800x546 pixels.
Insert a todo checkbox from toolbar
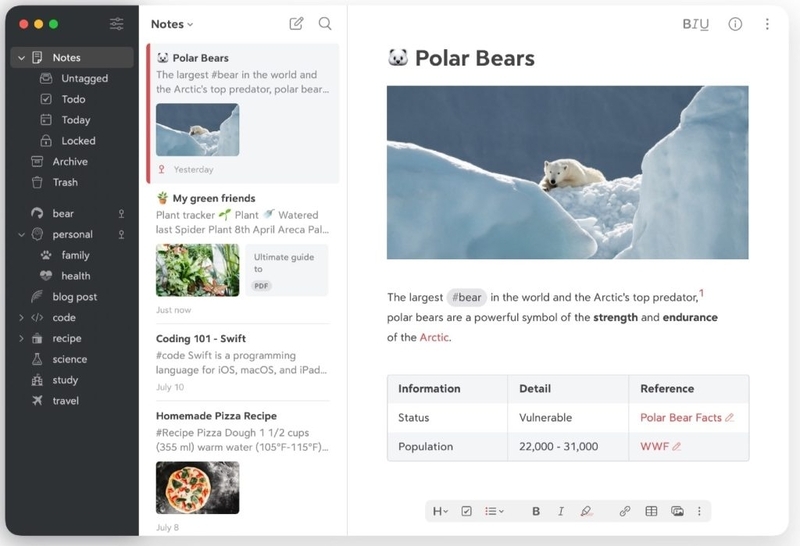[x=466, y=511]
